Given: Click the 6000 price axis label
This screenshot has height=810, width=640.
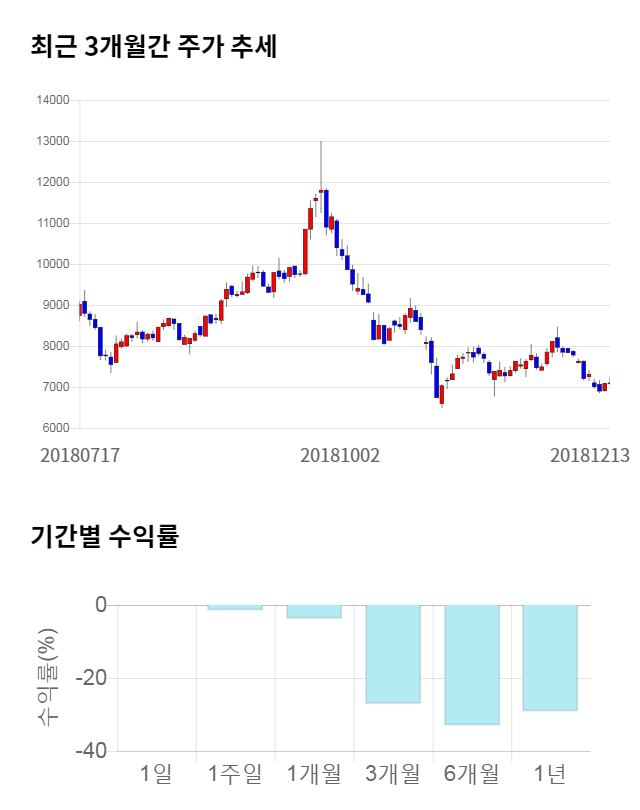Looking at the screenshot, I should [55, 428].
